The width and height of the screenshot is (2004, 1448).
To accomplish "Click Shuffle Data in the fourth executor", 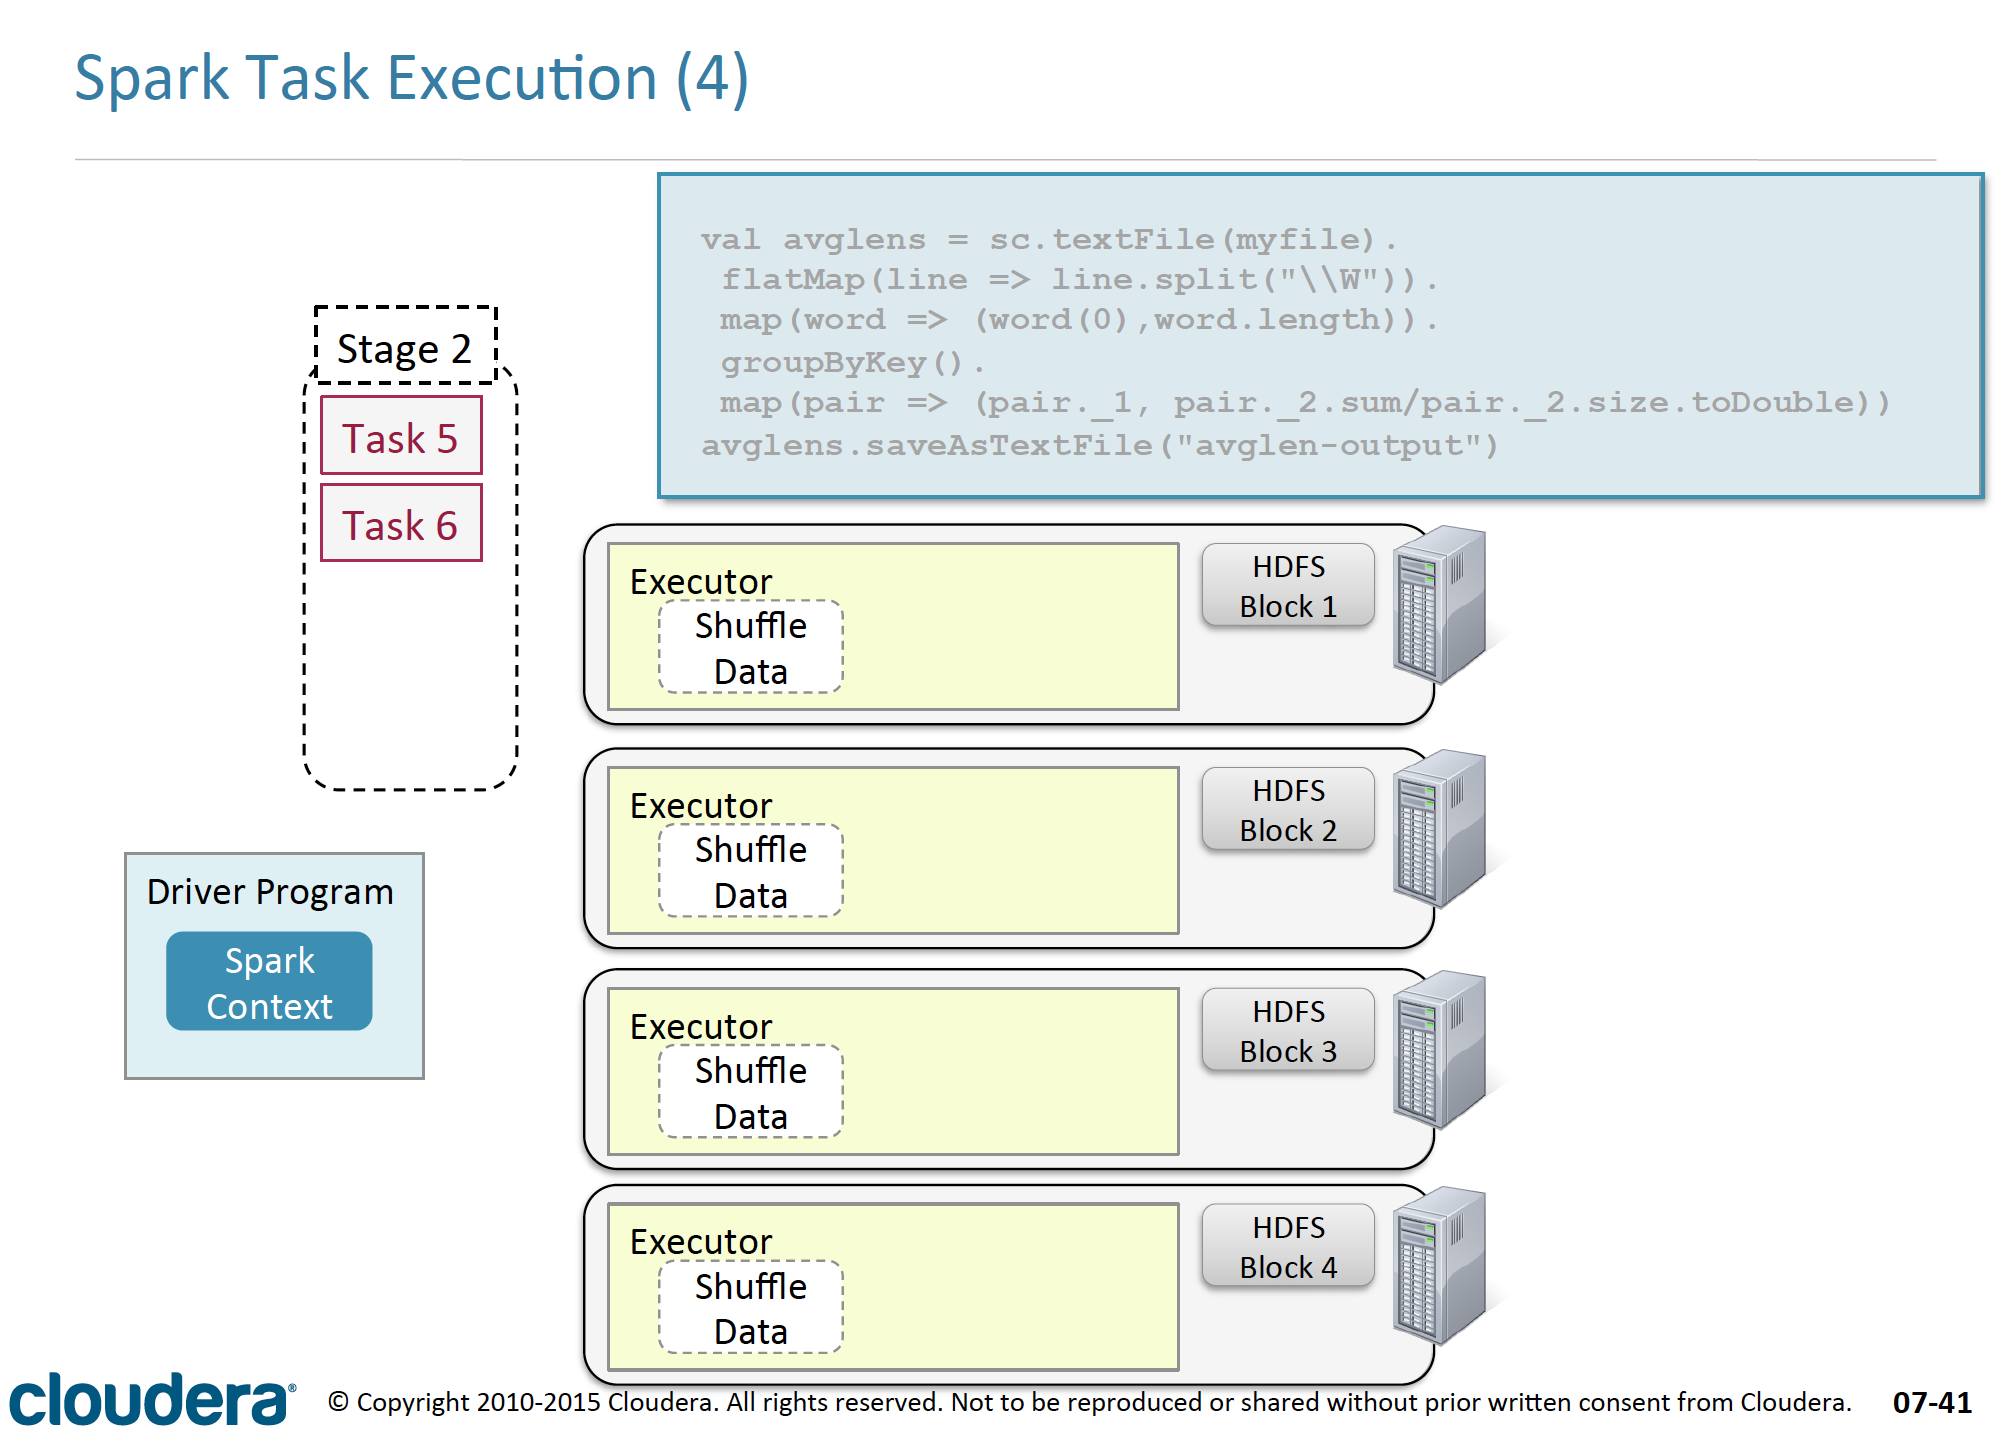I will (750, 1309).
